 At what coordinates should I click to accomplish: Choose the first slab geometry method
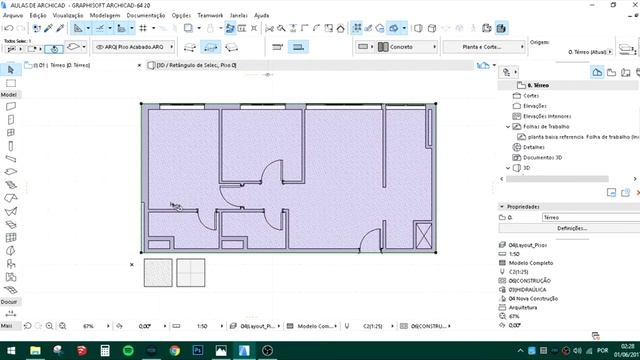click(190, 47)
